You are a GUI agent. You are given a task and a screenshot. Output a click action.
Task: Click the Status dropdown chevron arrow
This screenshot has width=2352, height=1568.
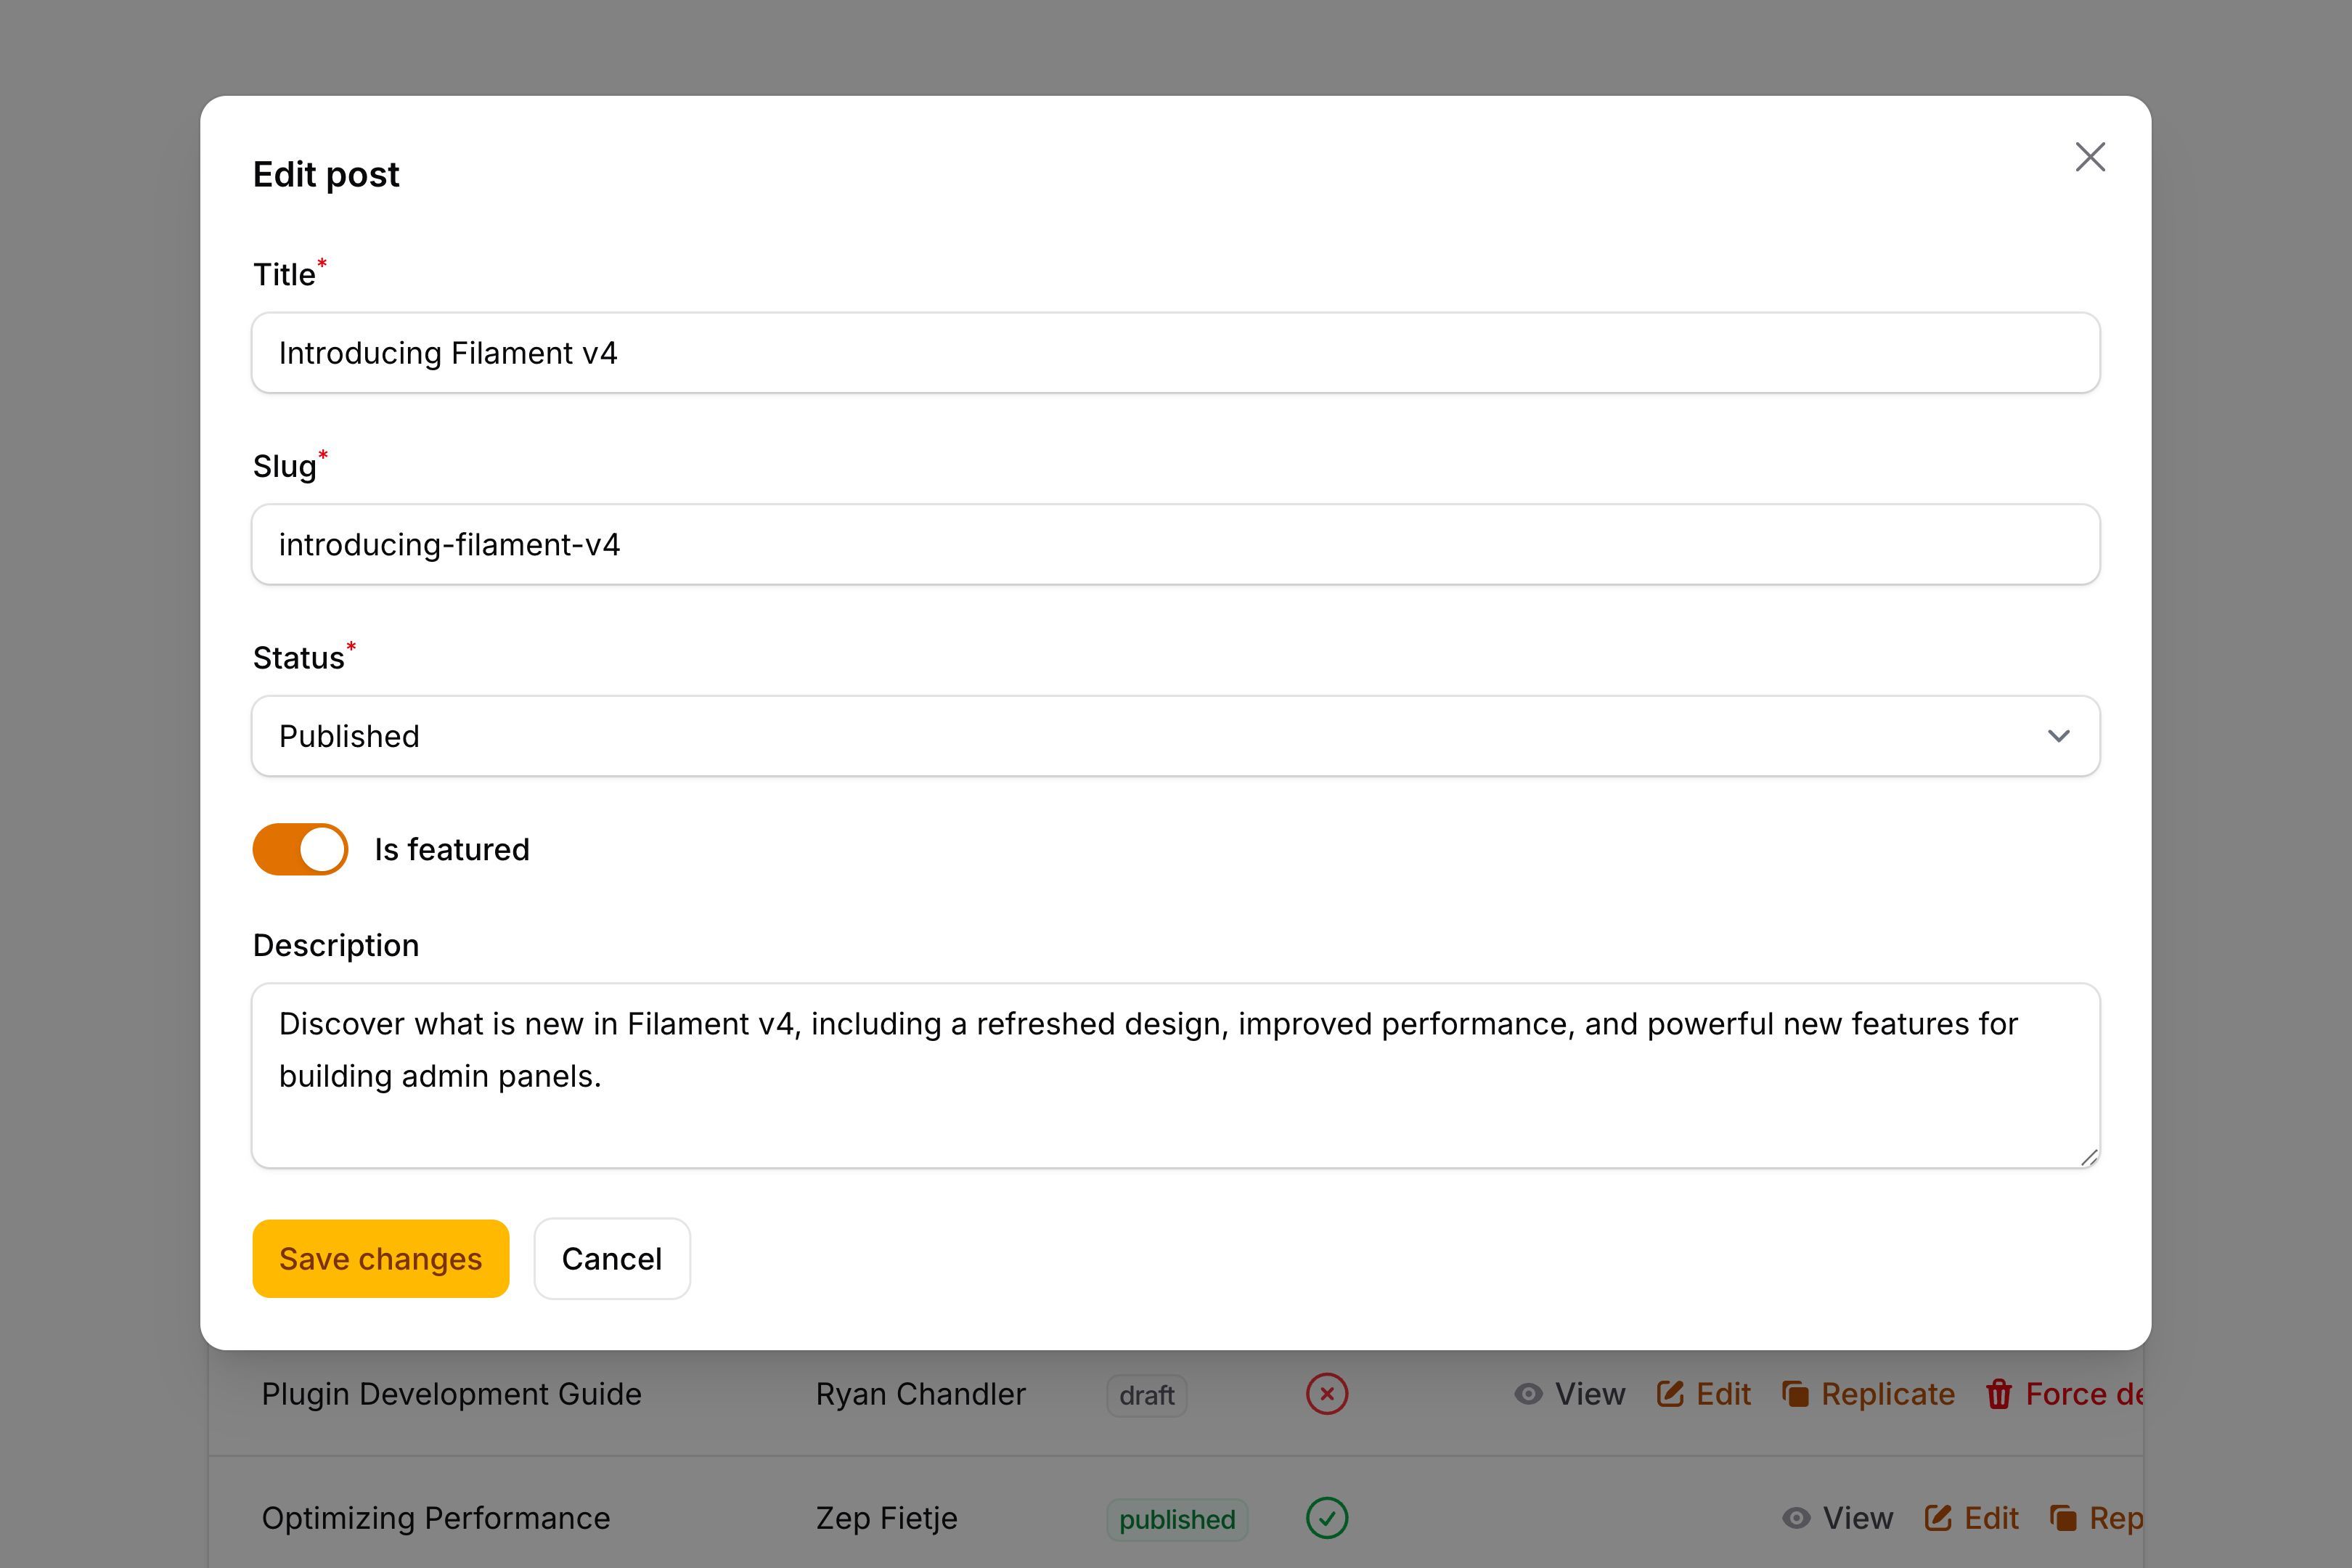click(x=2058, y=736)
